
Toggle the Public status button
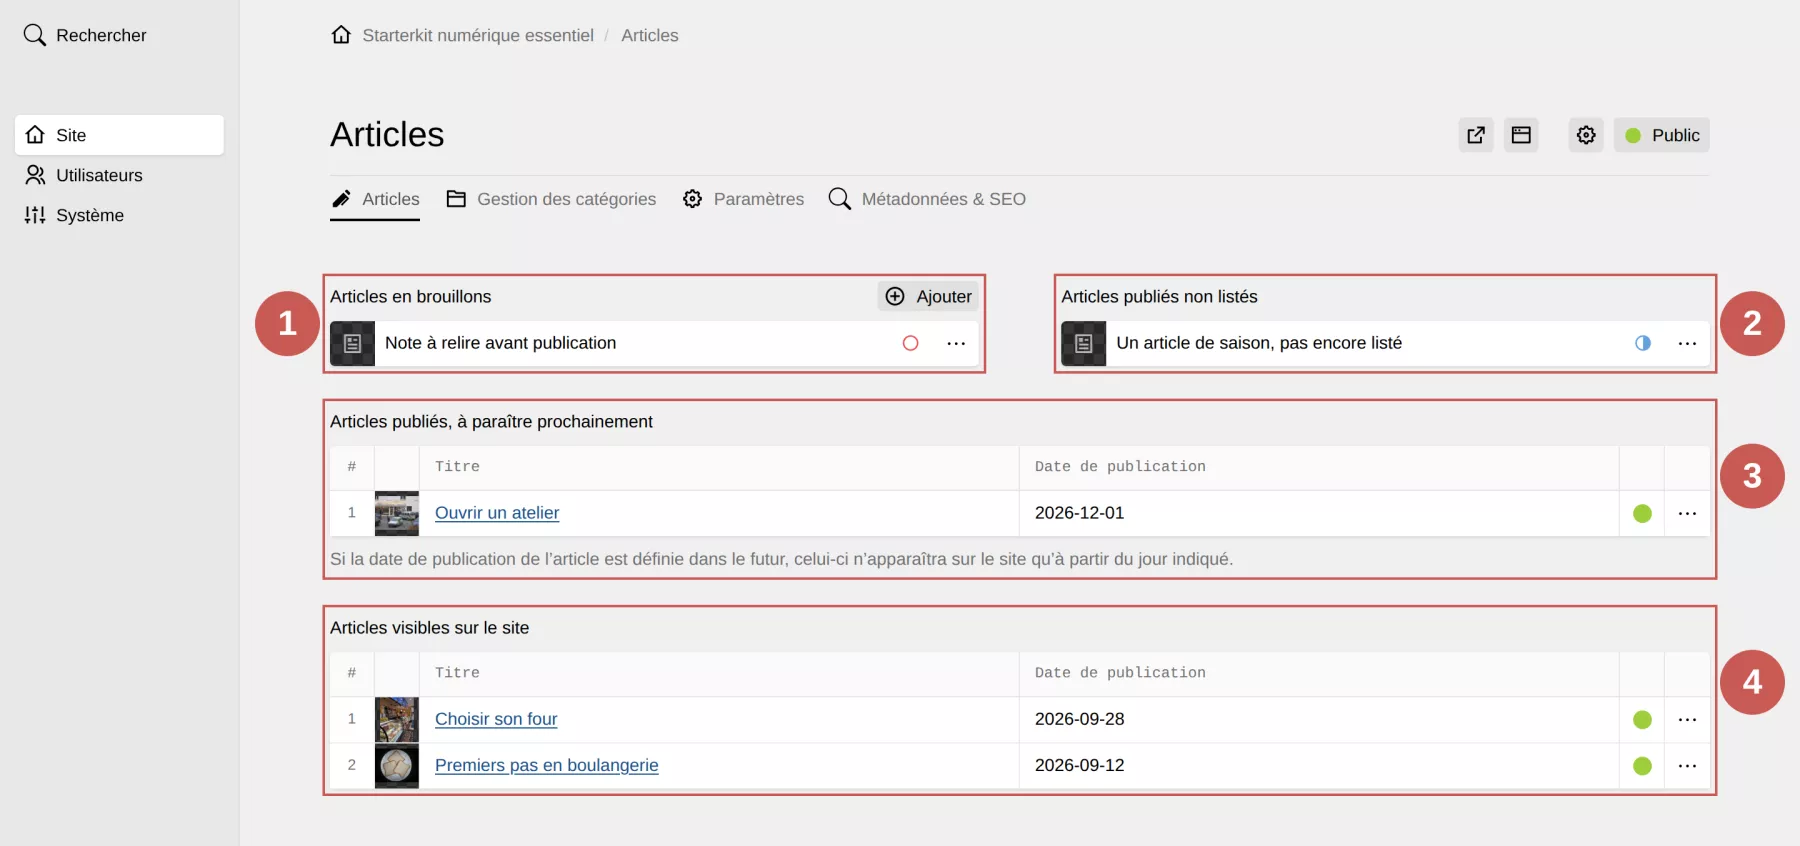pos(1661,135)
